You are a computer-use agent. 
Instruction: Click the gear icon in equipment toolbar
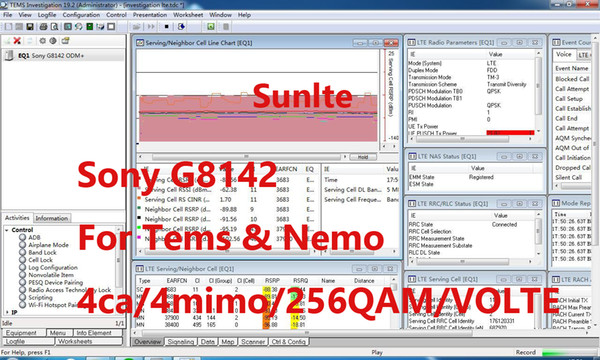pos(42,41)
